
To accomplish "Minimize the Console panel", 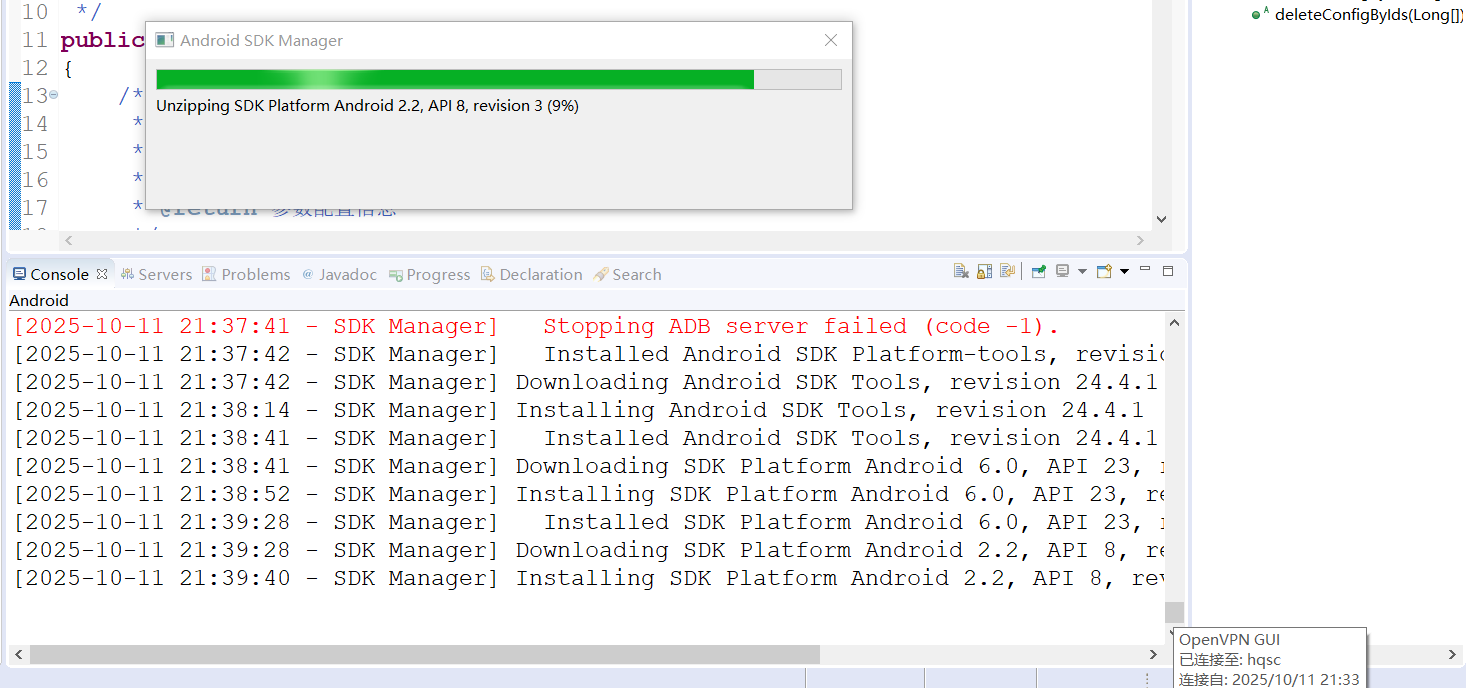I will click(x=1146, y=270).
